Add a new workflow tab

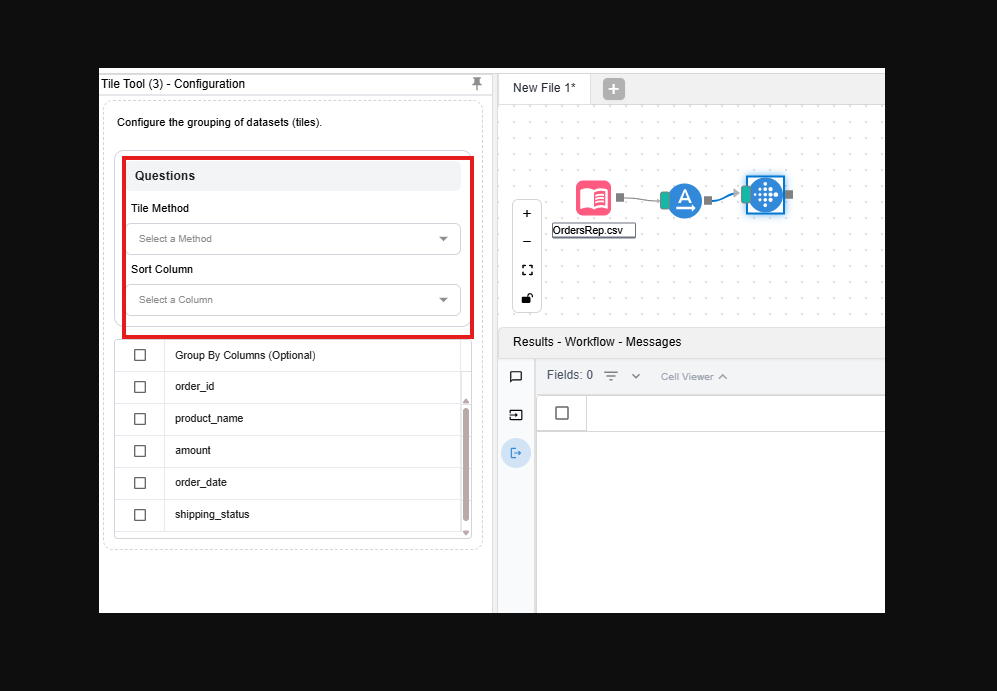614,89
